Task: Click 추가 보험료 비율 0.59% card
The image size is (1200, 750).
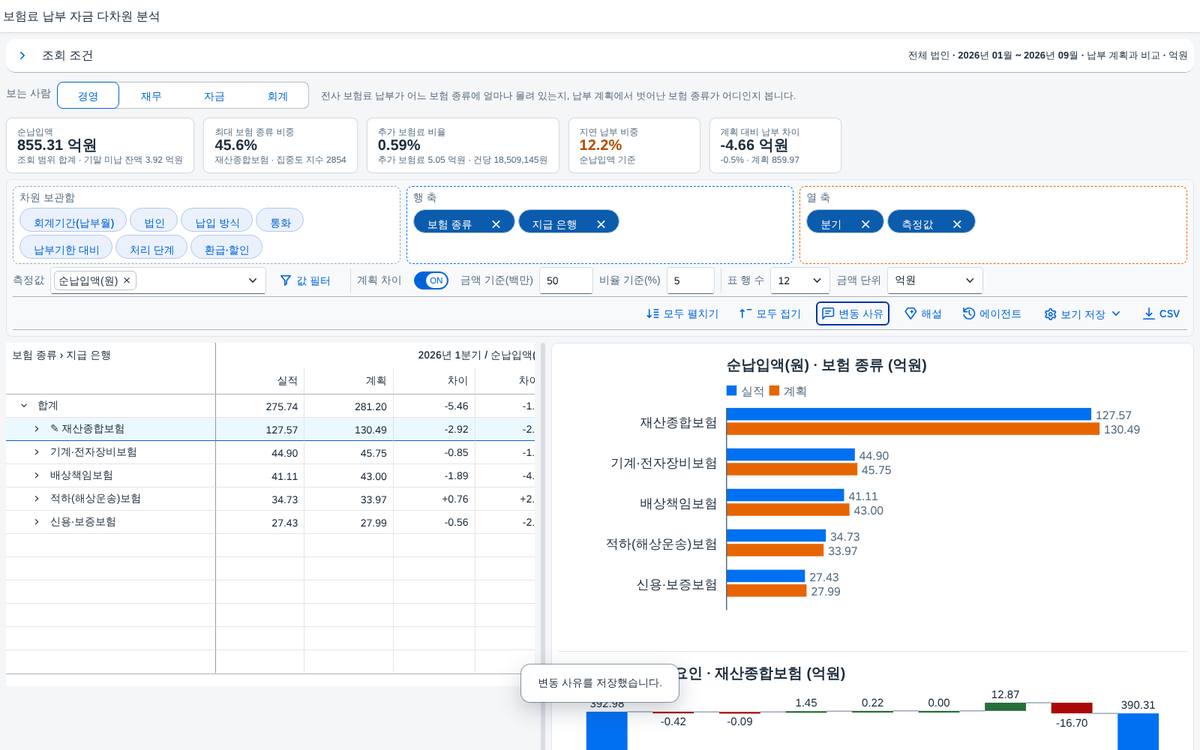Action: [x=462, y=145]
